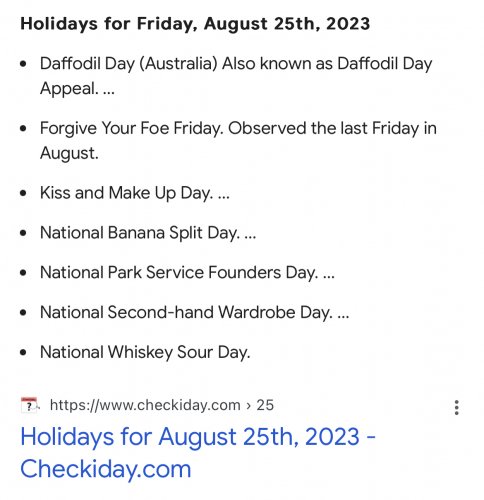Select the National Whiskey Sour Day entry
This screenshot has width=484, height=500.
[145, 353]
